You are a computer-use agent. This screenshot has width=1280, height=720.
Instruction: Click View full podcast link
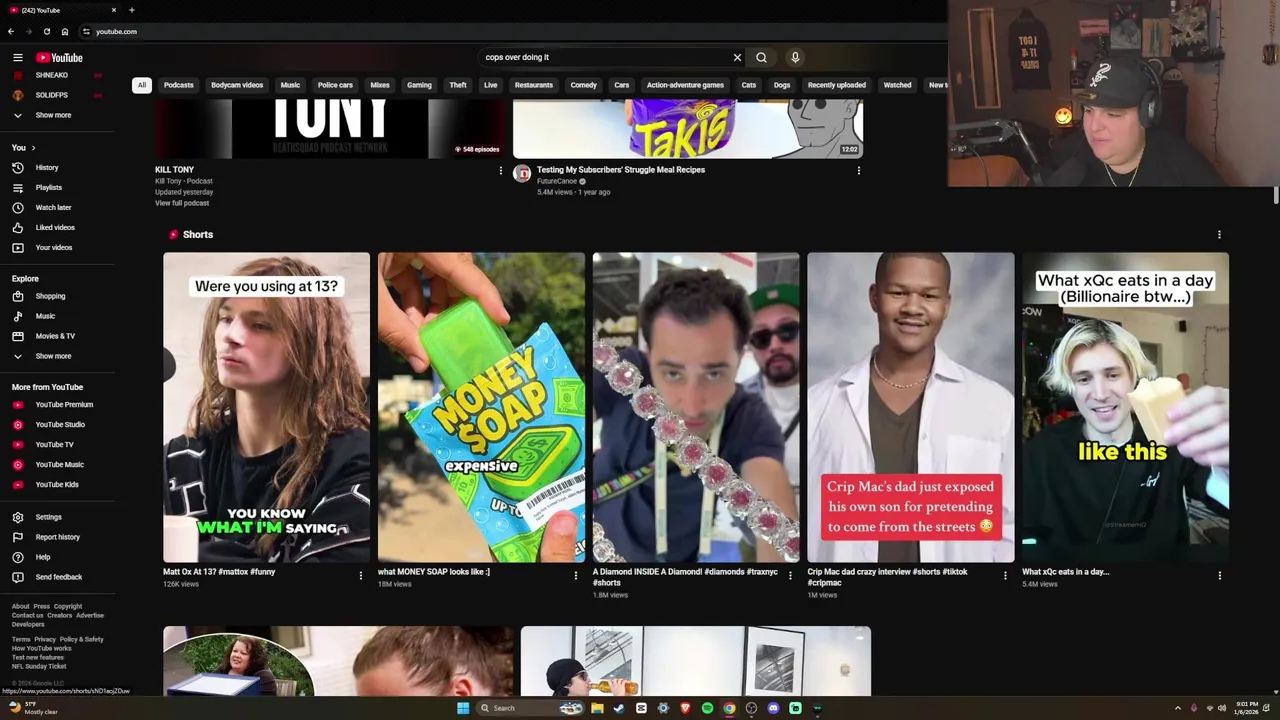(182, 203)
